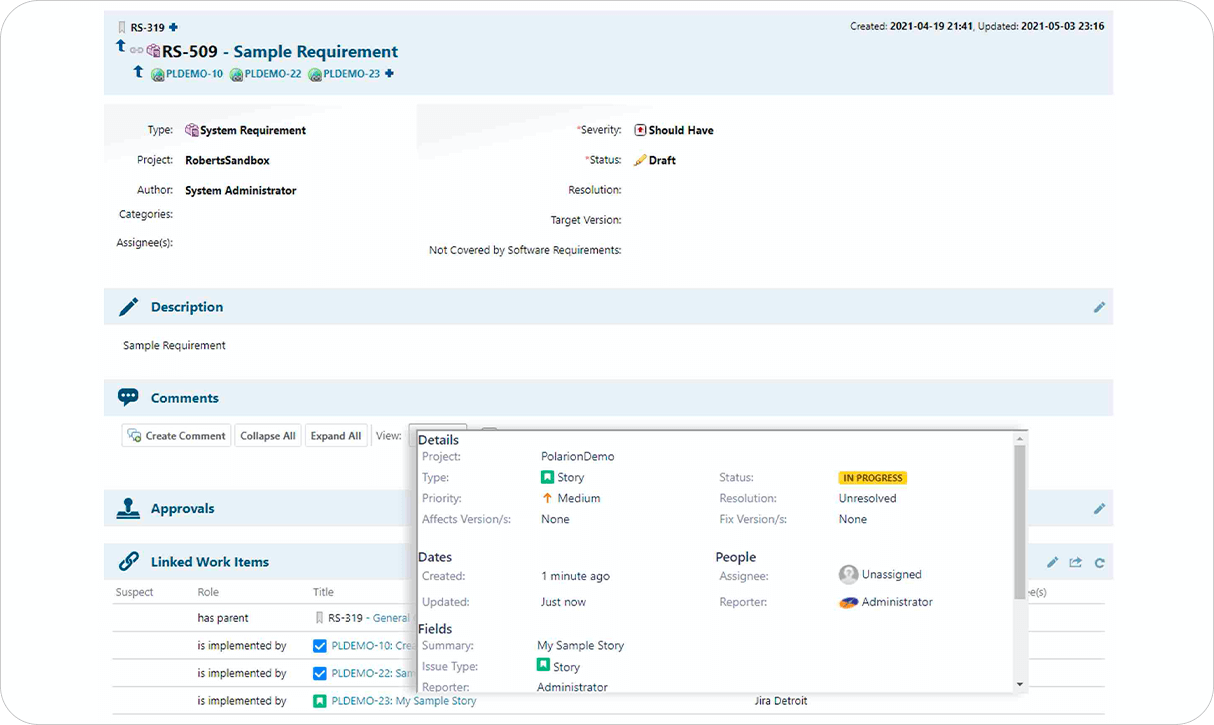This screenshot has height=725, width=1214.
Task: Click the Description section header
Action: pos(608,307)
